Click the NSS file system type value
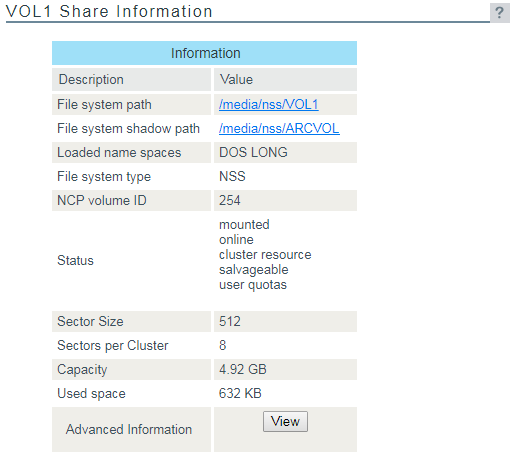 click(x=232, y=176)
